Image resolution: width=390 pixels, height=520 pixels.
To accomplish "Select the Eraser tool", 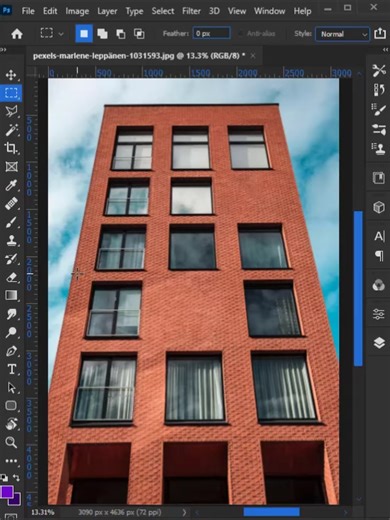I will coord(11,277).
